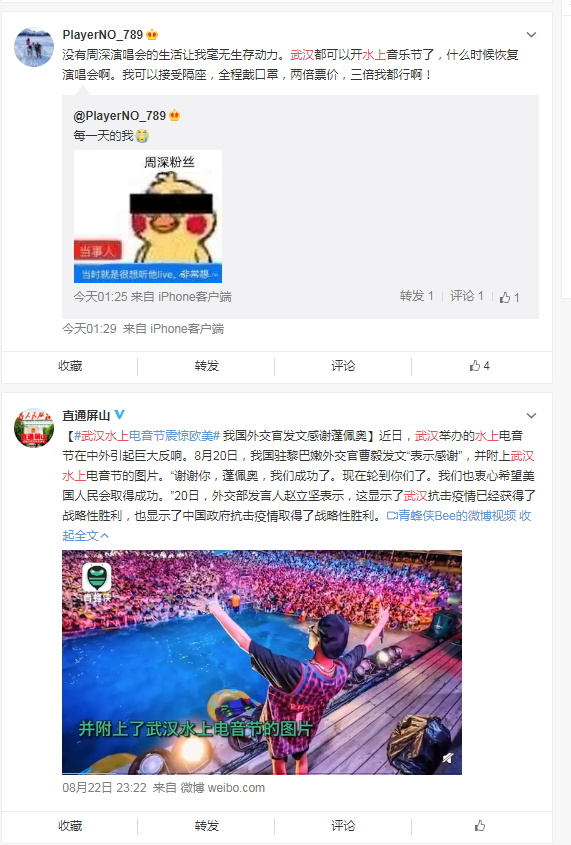Expand options arrow on 直通屏山 post
Viewport: 571px width, 845px height.
[531, 415]
